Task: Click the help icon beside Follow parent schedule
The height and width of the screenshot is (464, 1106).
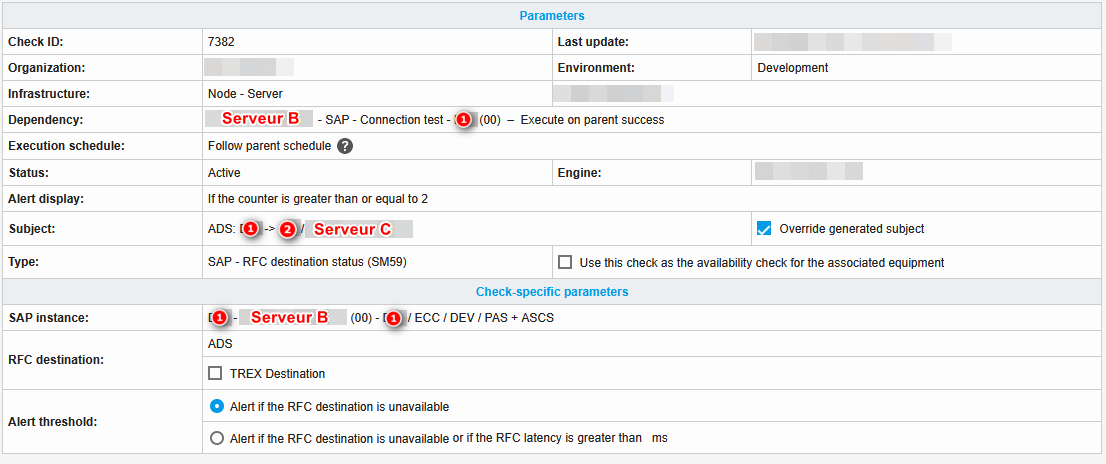Action: click(345, 146)
